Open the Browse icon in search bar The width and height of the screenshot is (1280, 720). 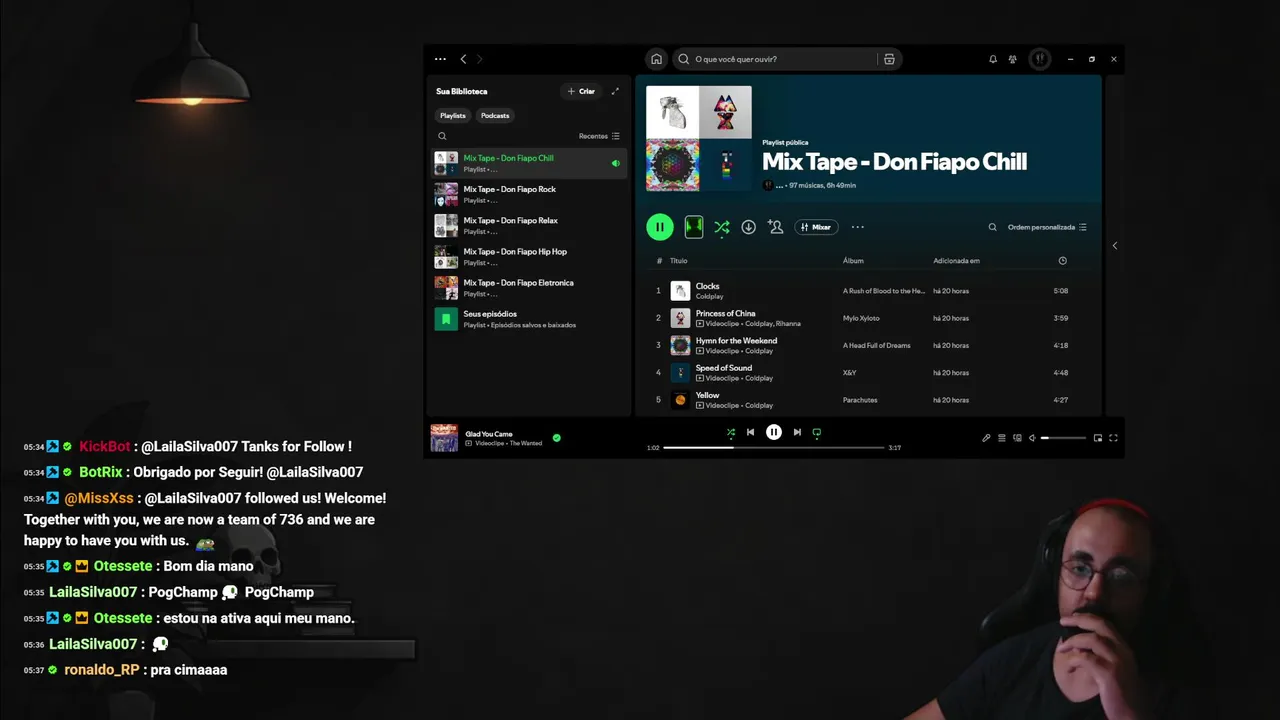point(889,59)
